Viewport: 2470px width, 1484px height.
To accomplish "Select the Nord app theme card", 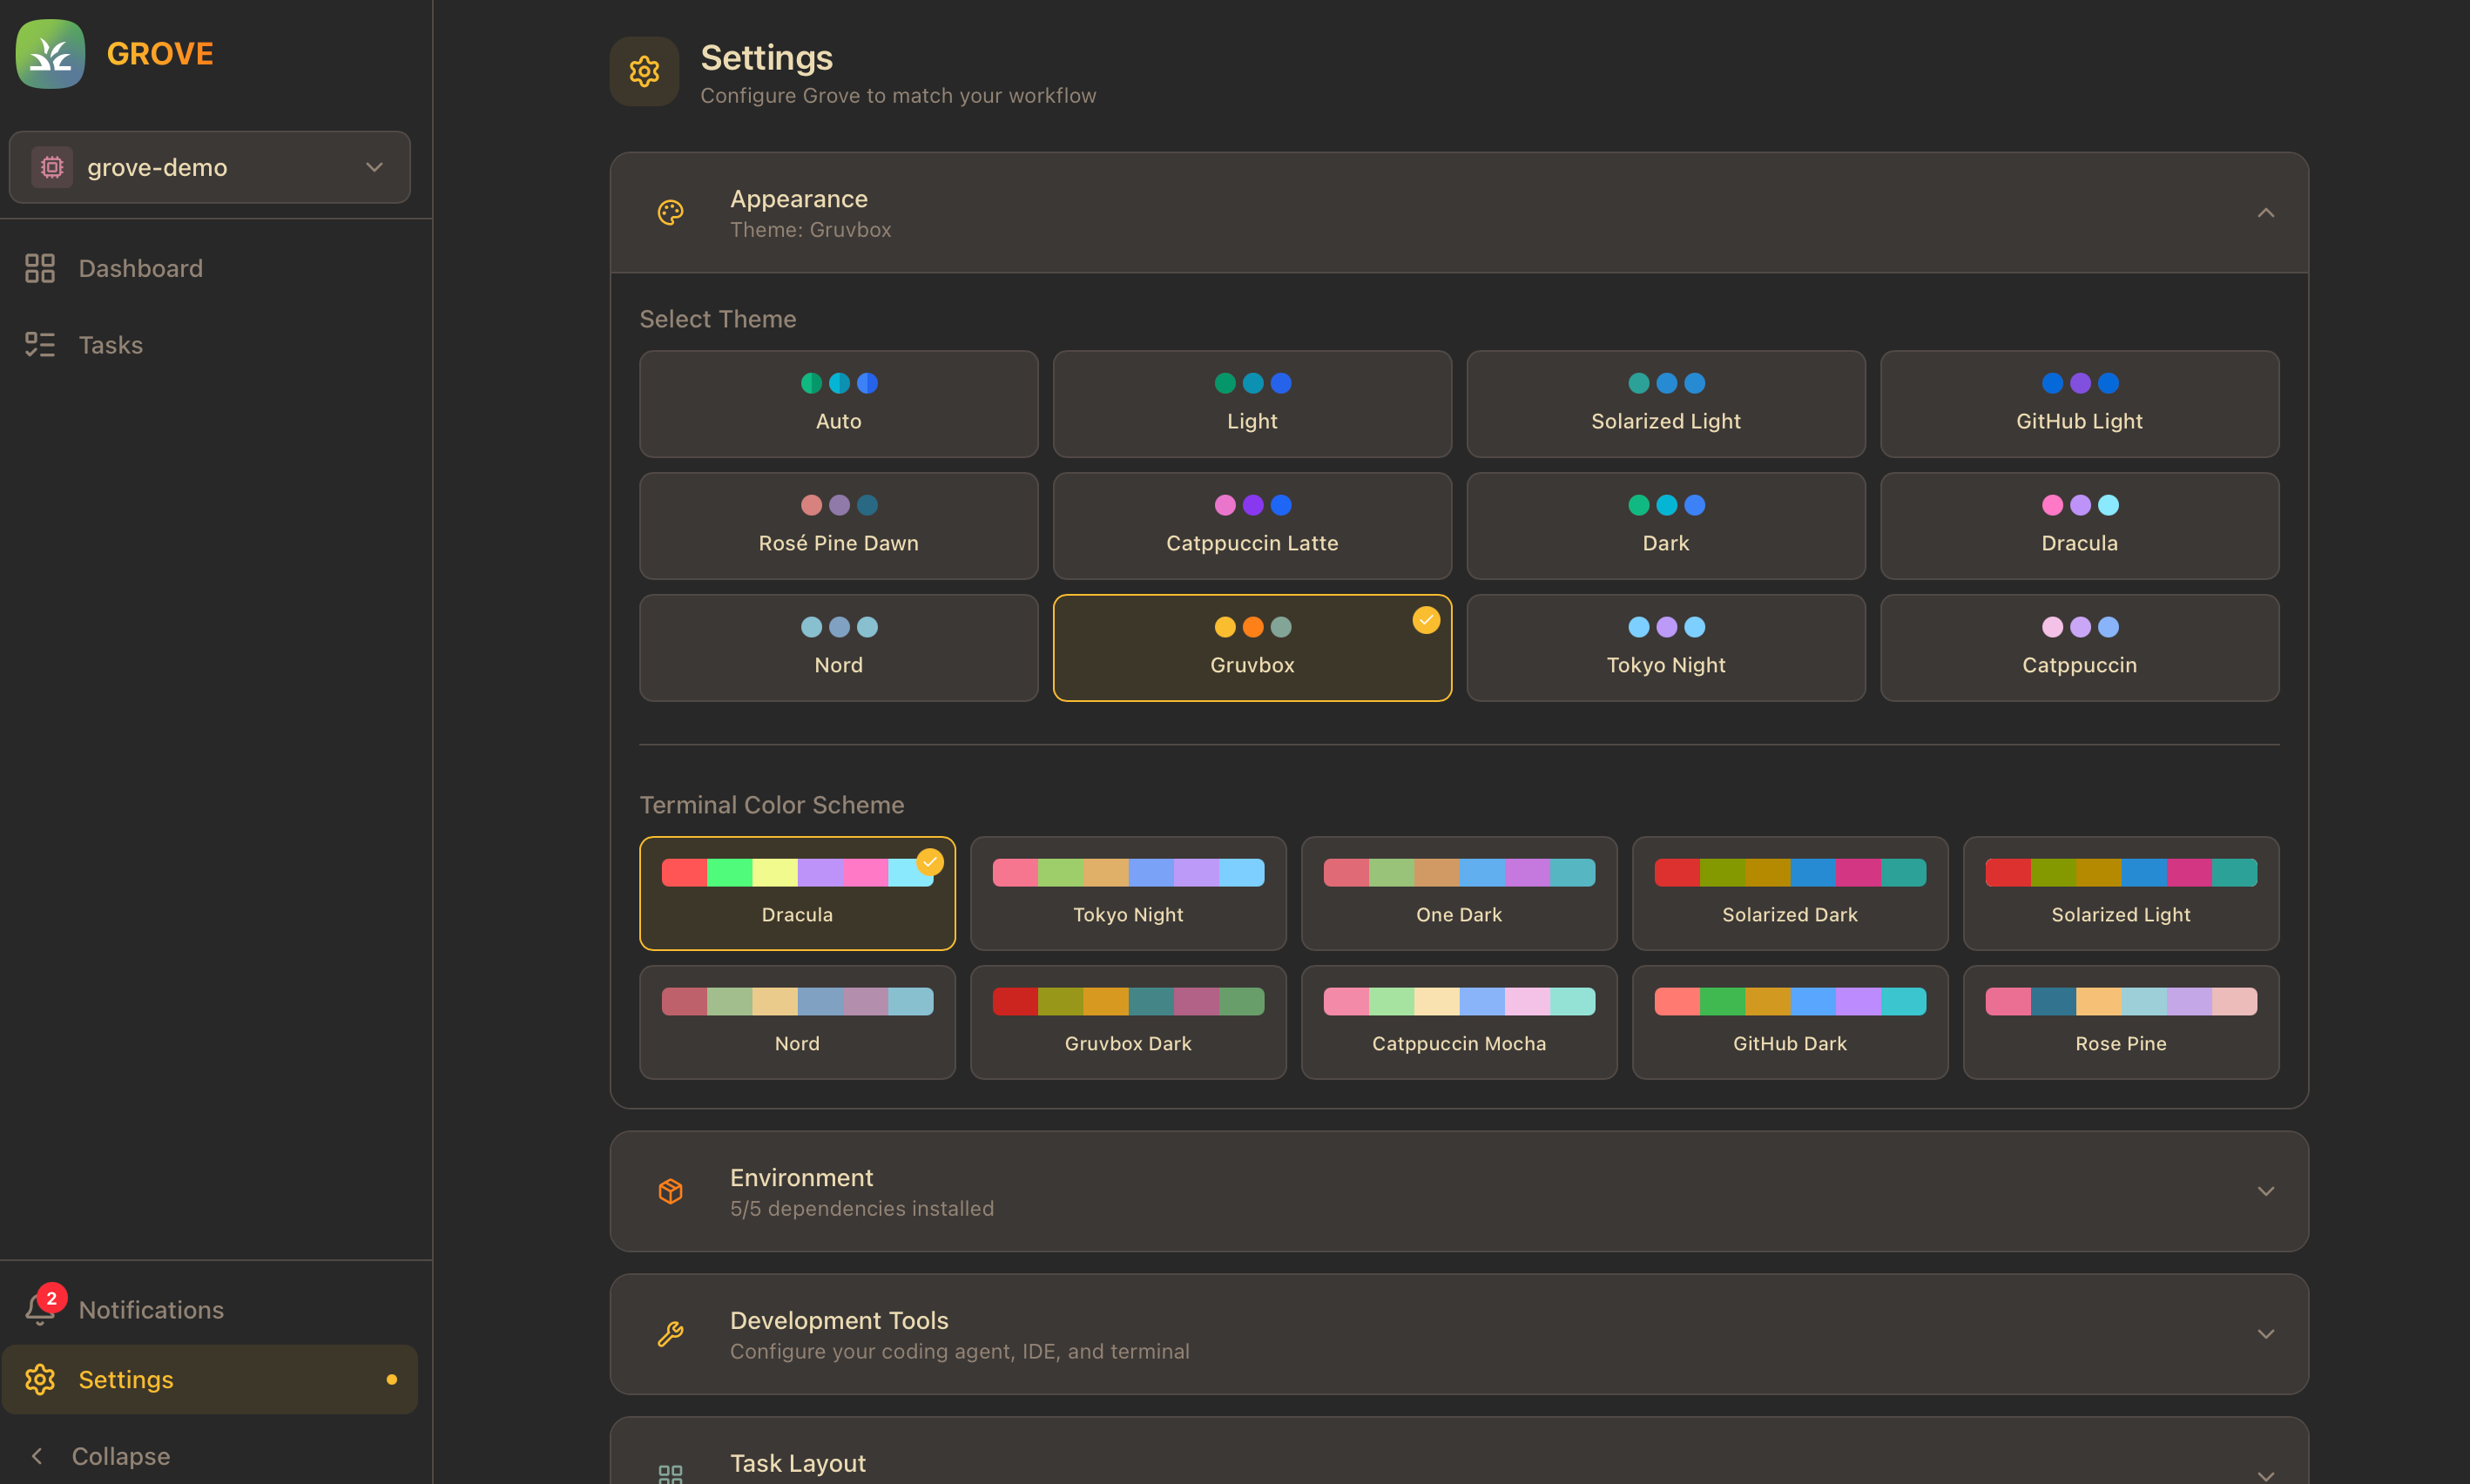I will [838, 648].
